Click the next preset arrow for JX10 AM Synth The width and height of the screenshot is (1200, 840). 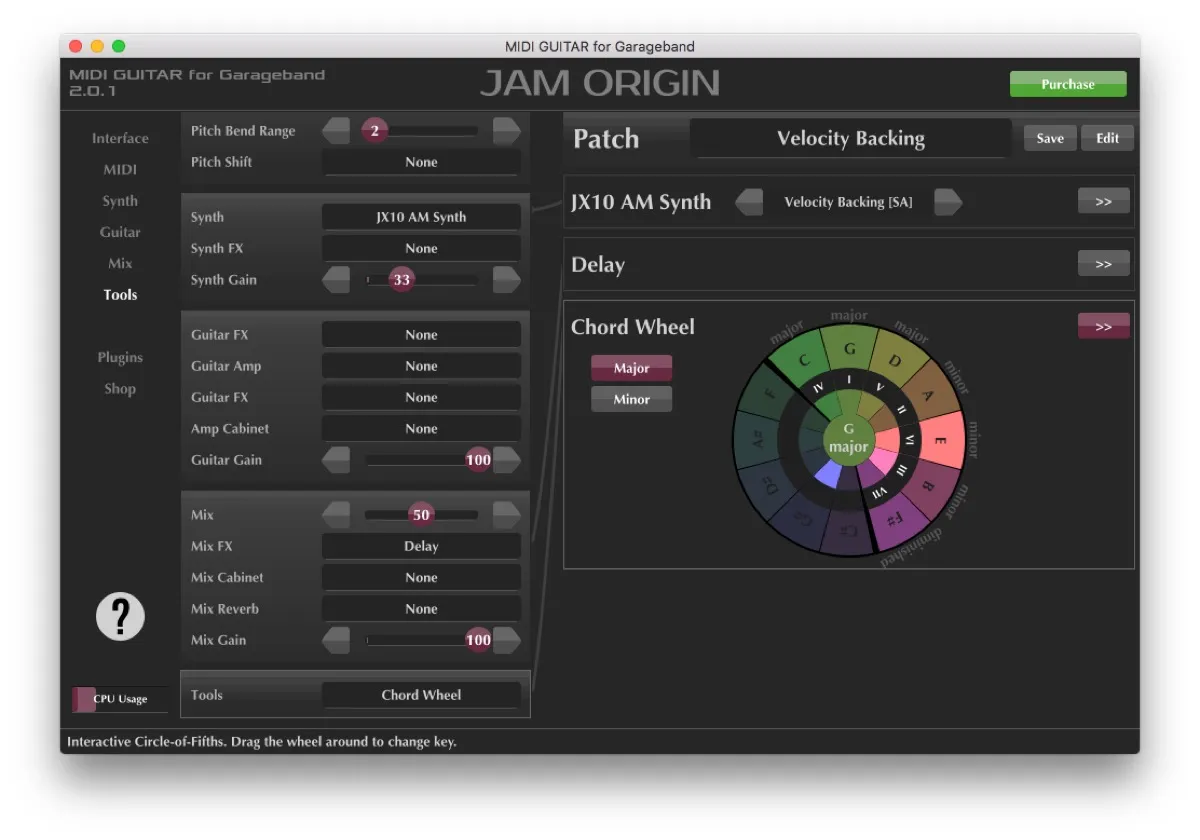[949, 201]
